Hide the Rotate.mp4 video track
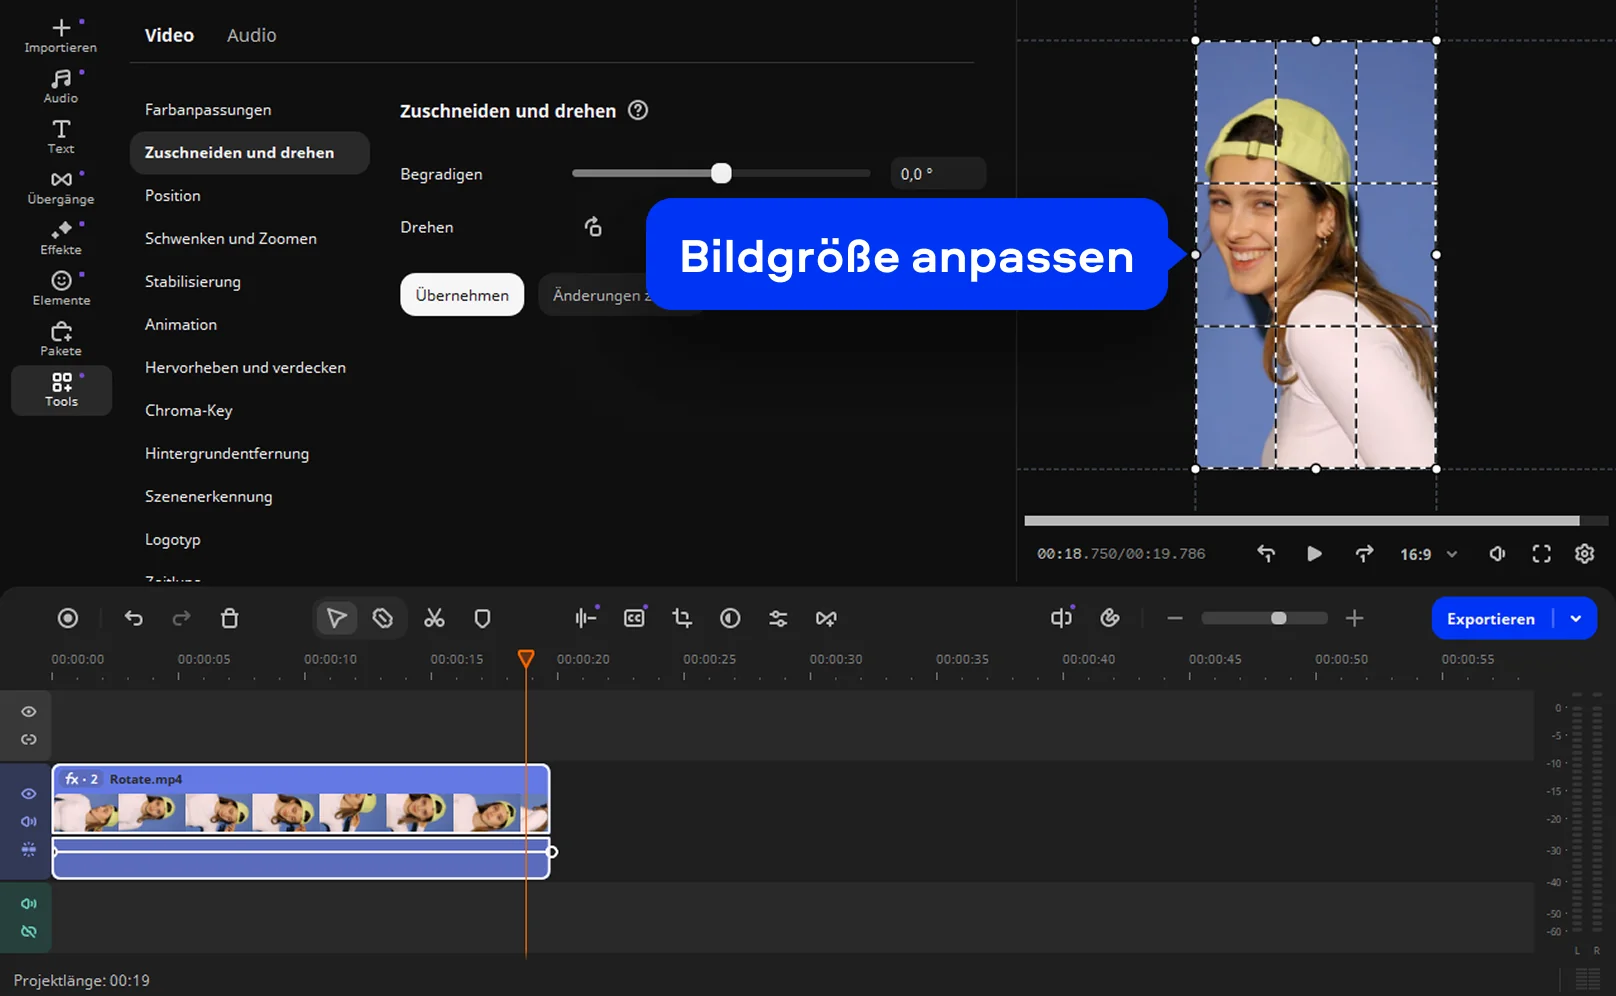 point(29,794)
